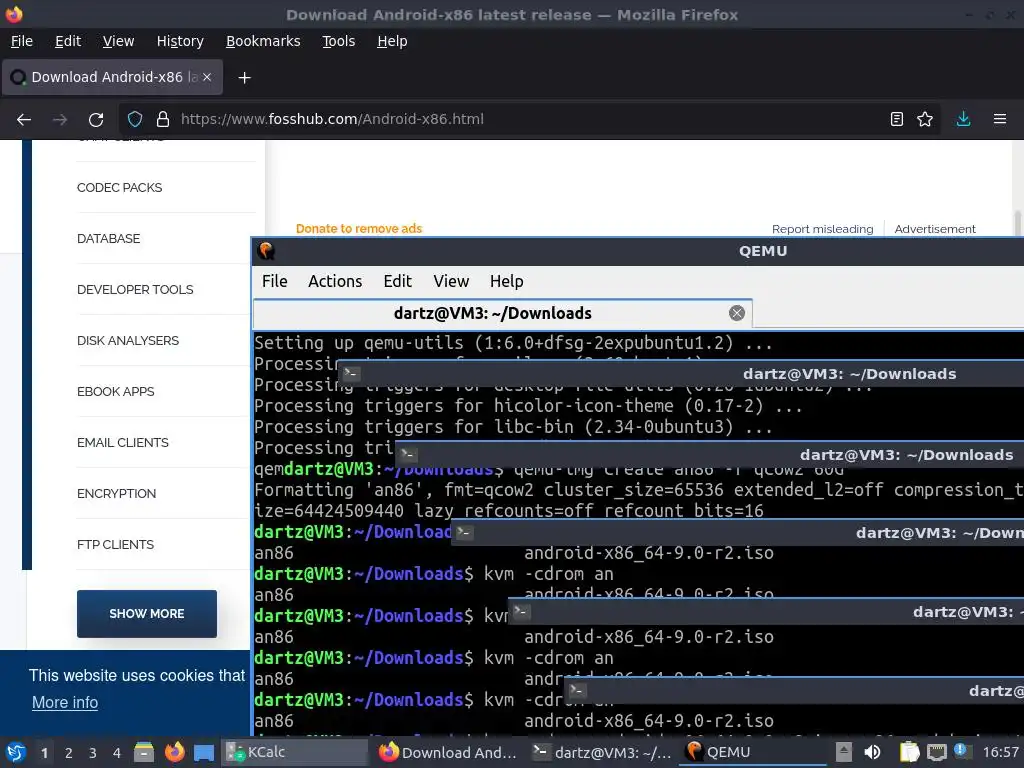Click the SHOW MORE button
This screenshot has width=1024, height=768.
(147, 614)
